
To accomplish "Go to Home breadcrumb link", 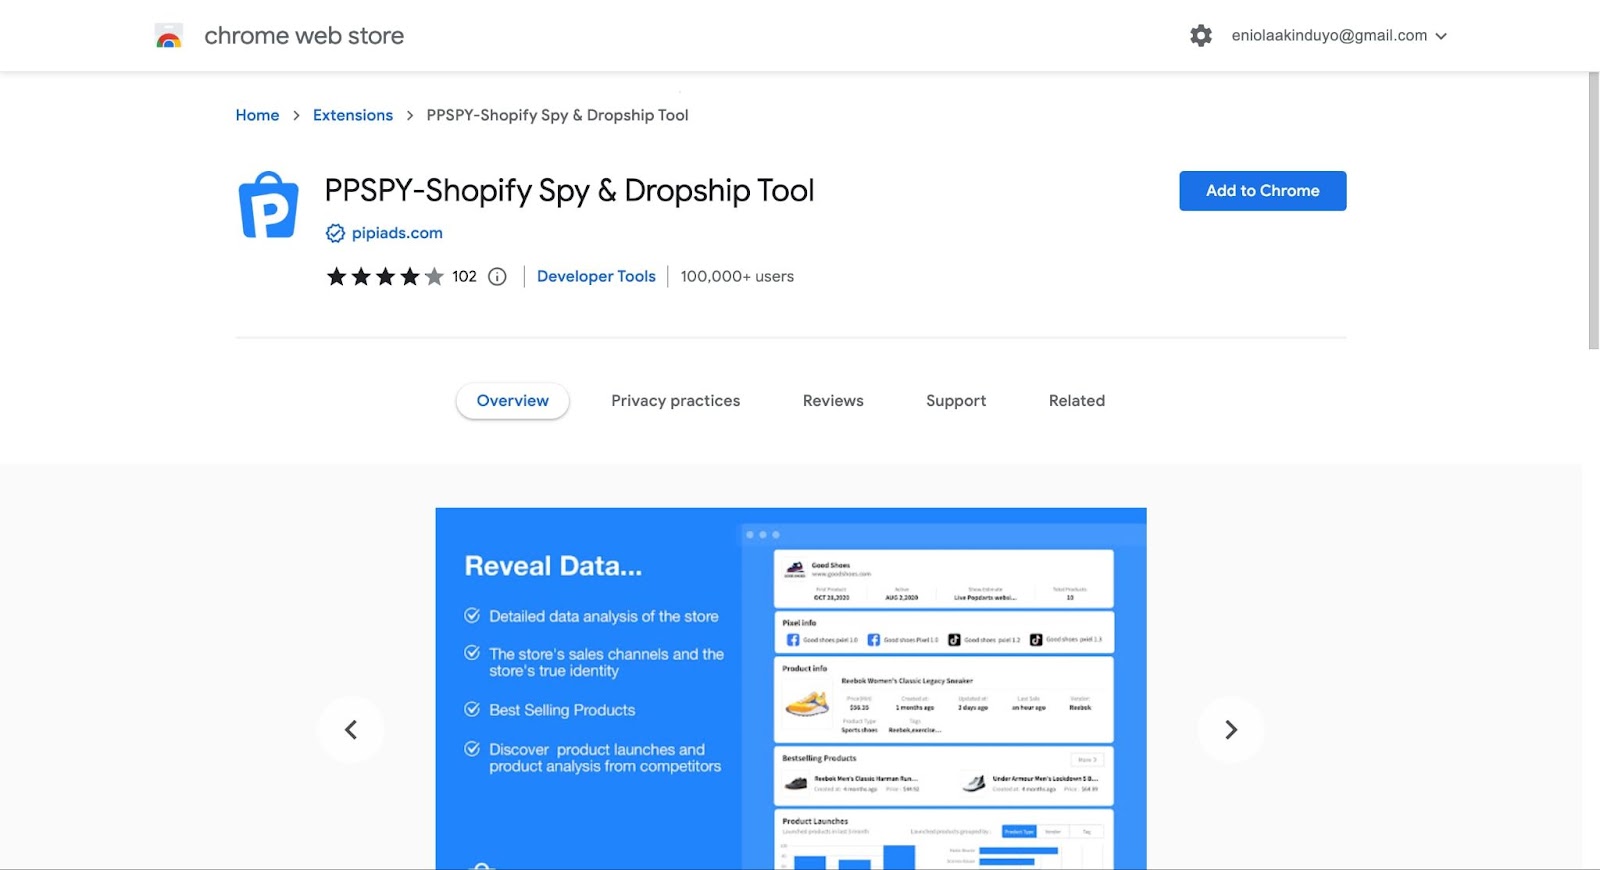I will [x=257, y=115].
